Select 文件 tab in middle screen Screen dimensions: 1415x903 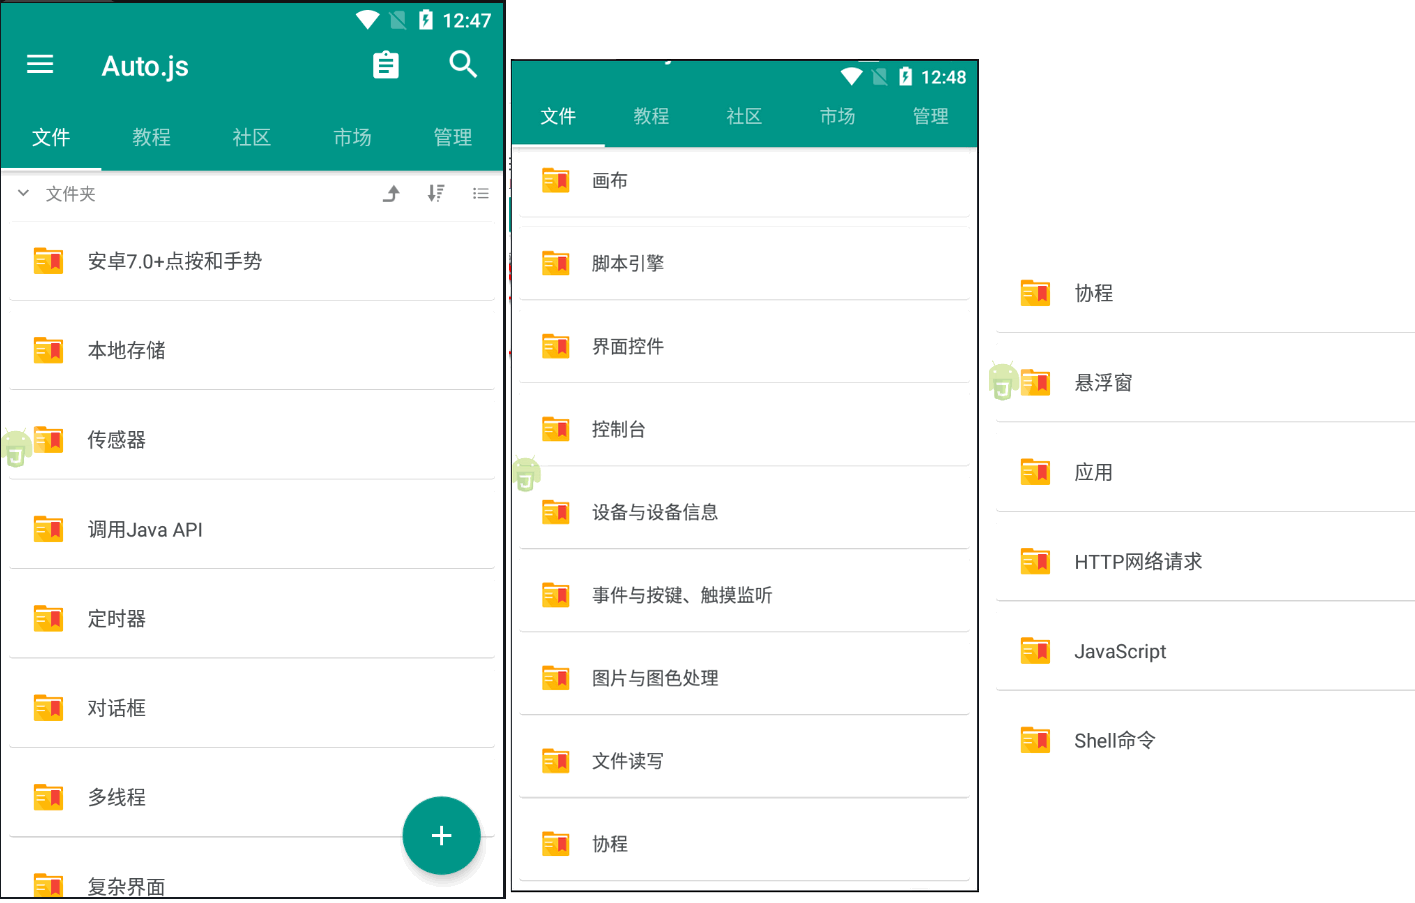click(x=558, y=116)
